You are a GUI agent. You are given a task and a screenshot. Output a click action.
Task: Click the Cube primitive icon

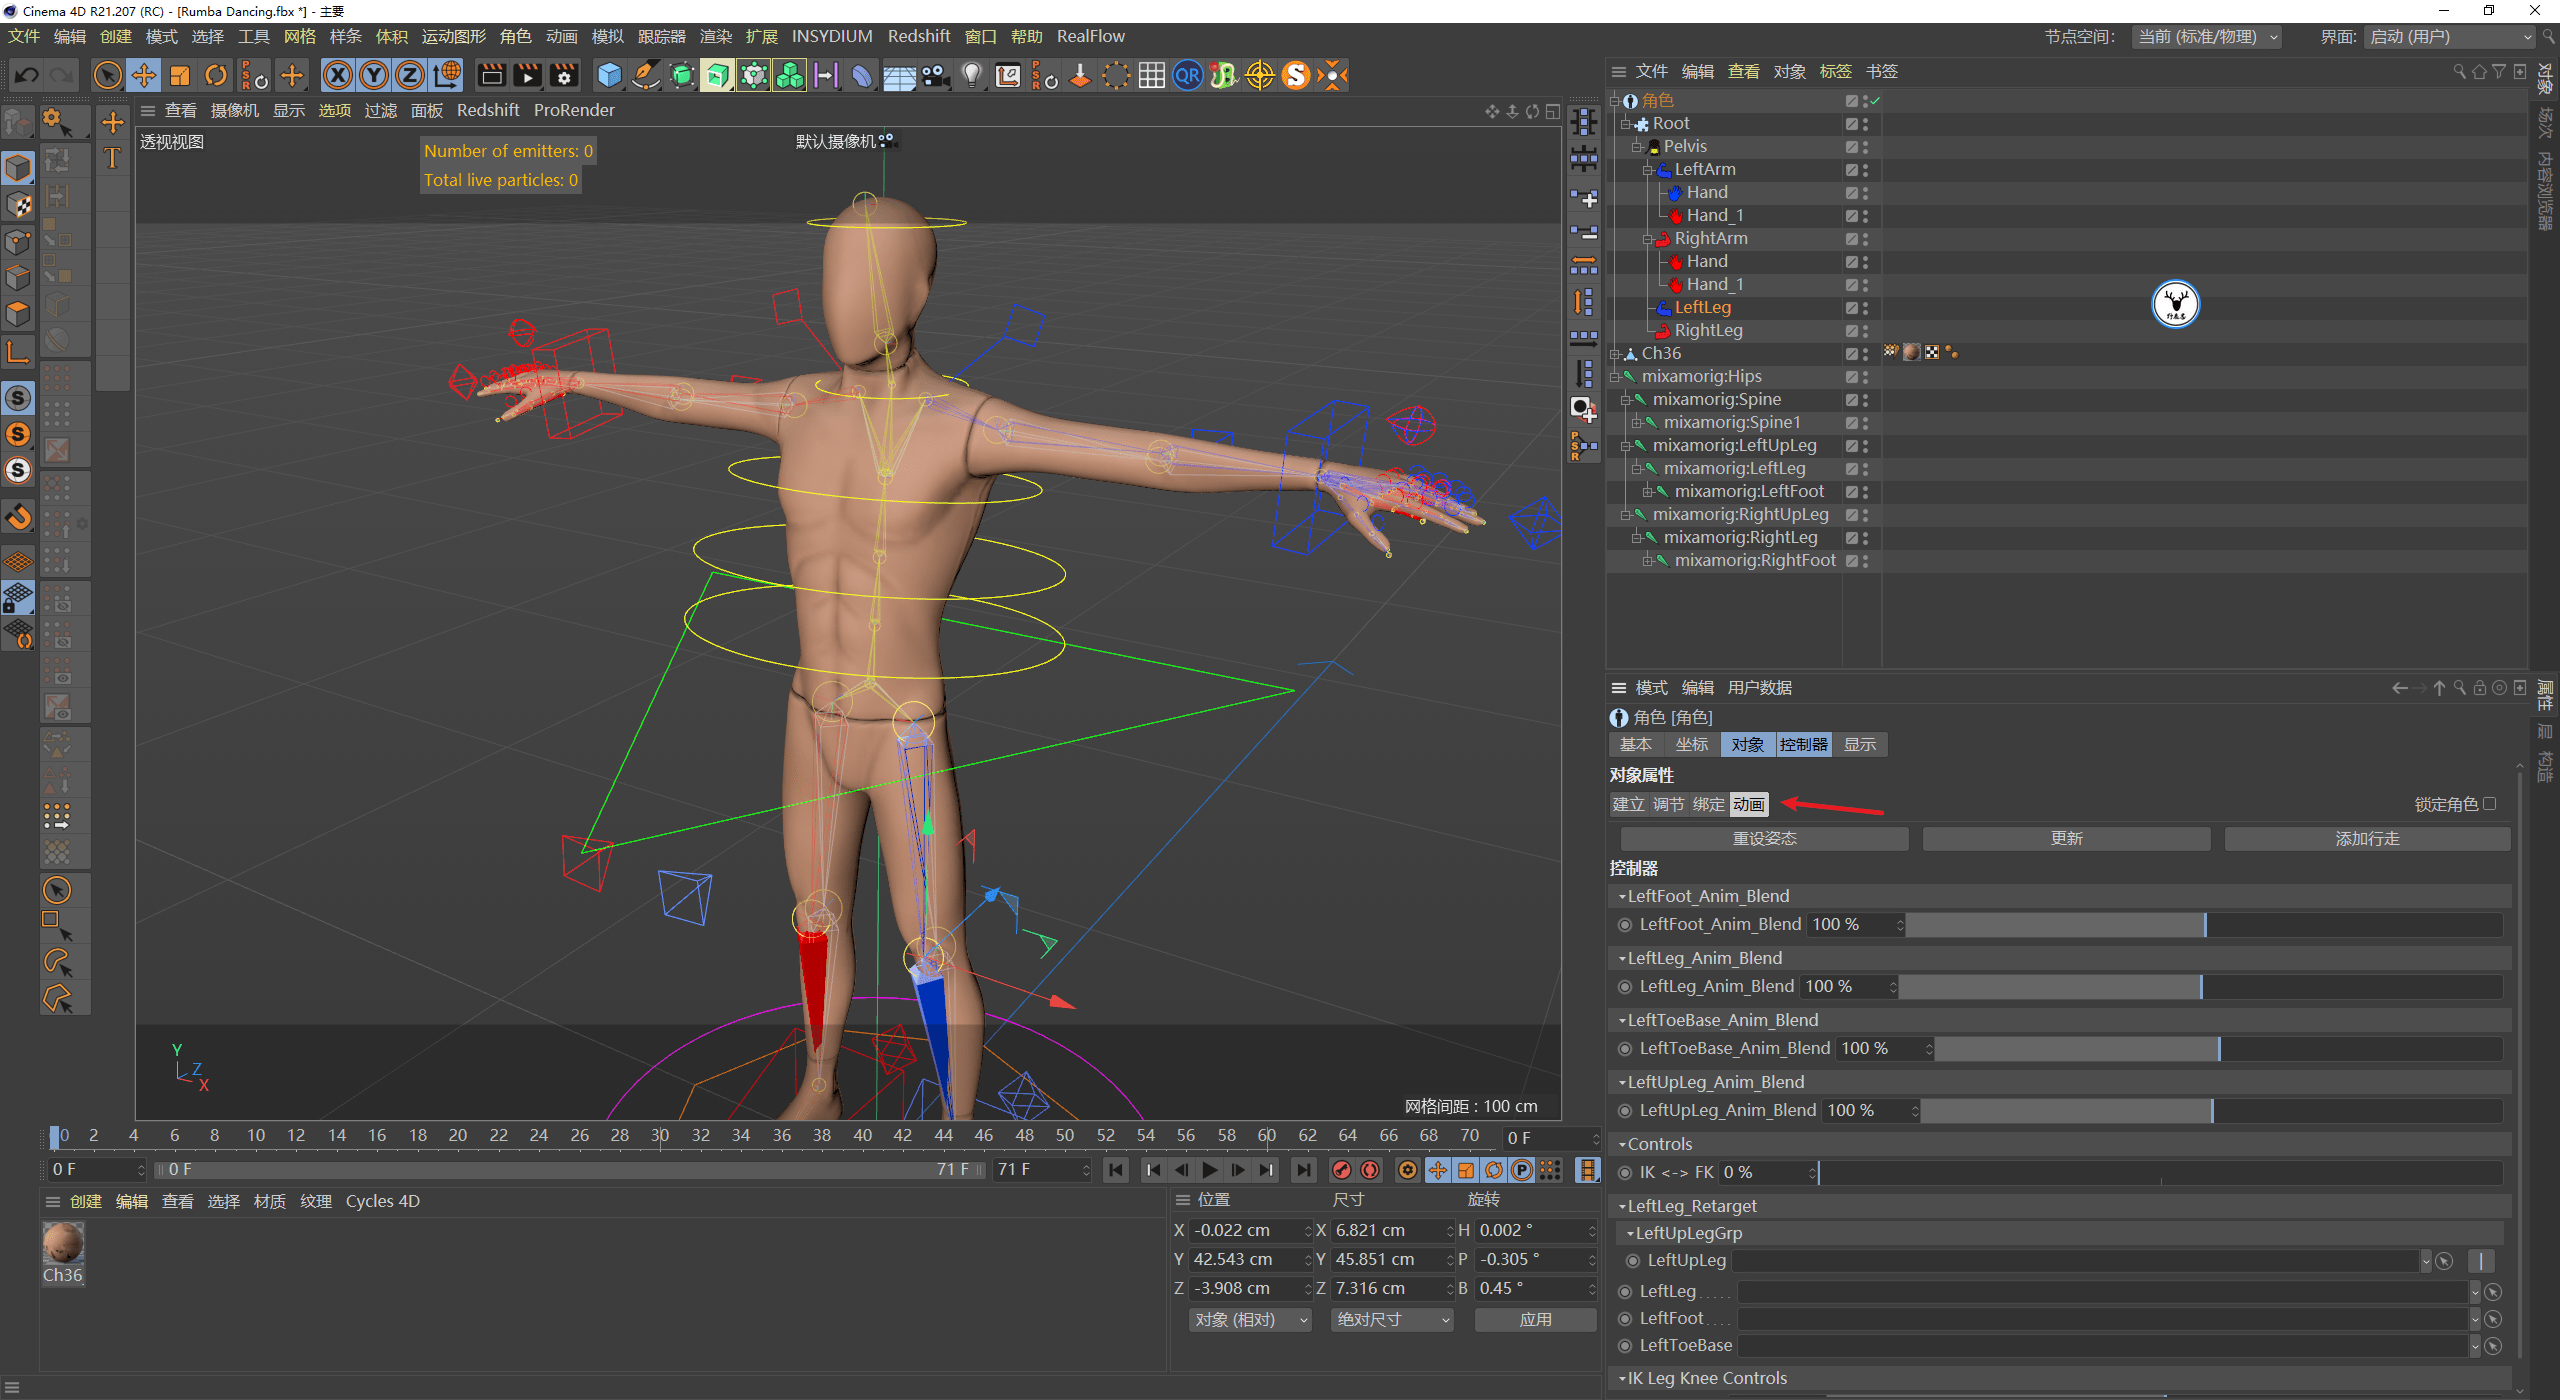point(608,75)
